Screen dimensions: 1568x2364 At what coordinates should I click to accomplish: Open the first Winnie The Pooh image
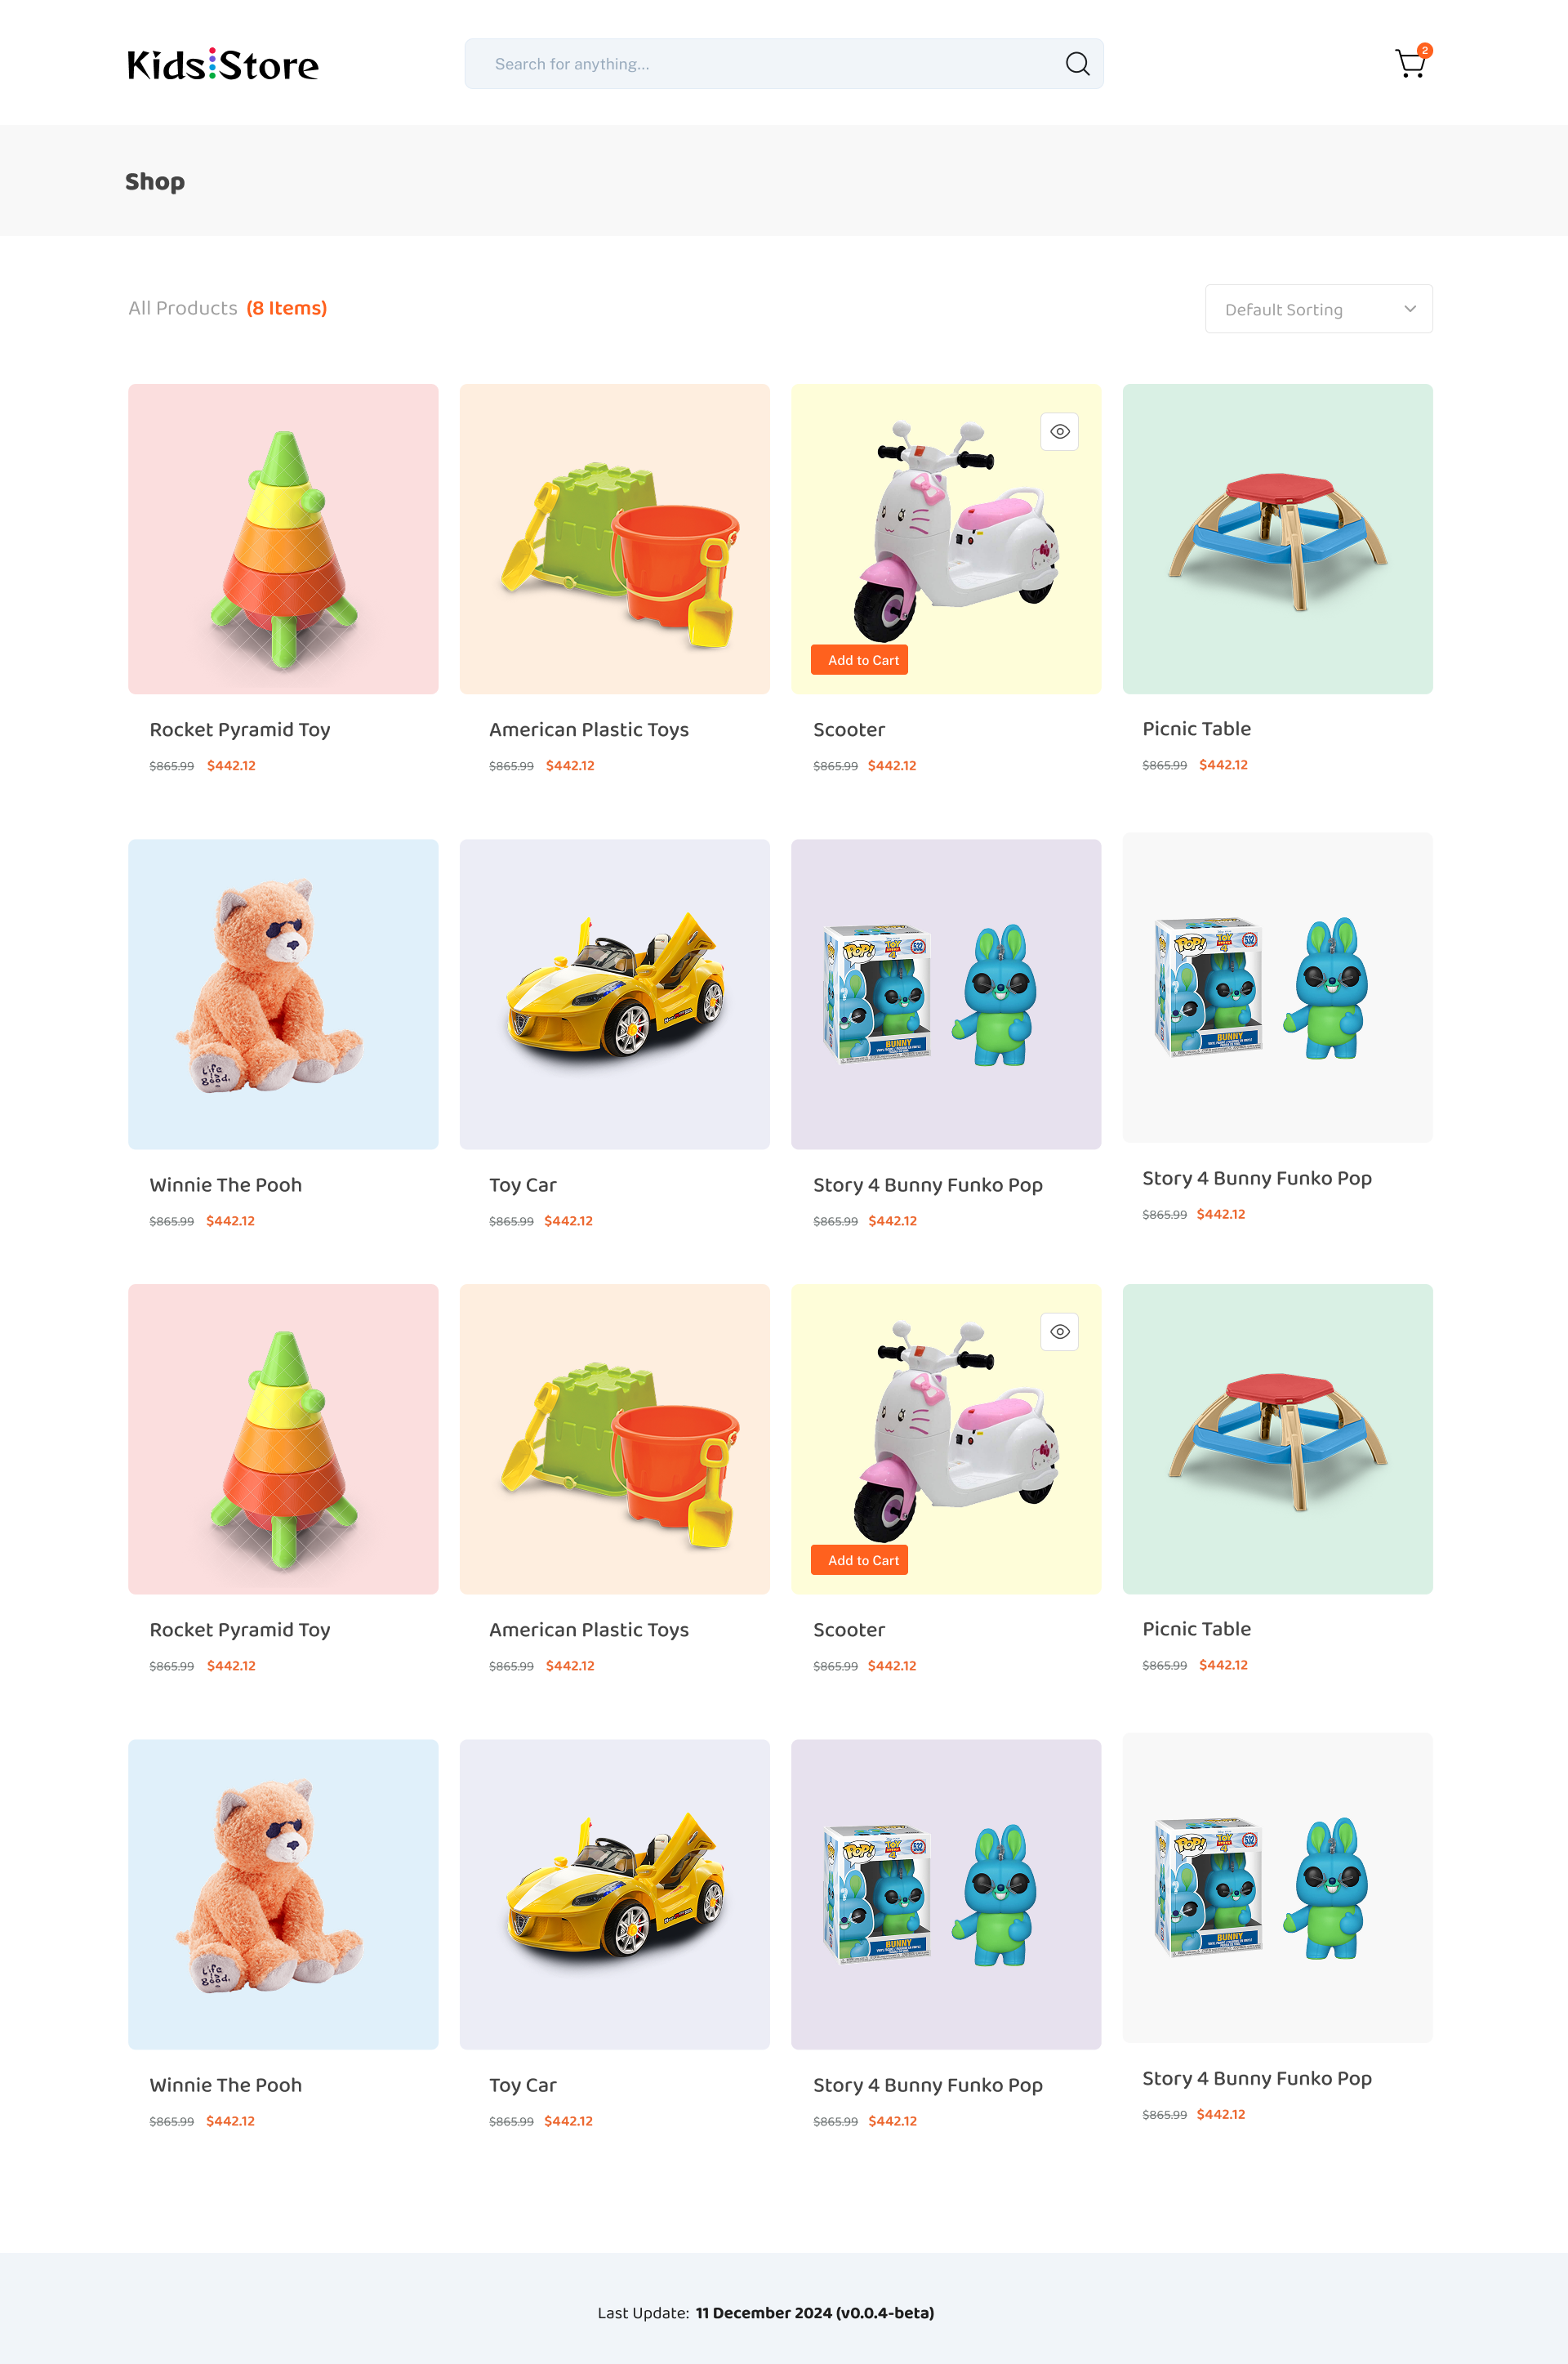coord(283,994)
